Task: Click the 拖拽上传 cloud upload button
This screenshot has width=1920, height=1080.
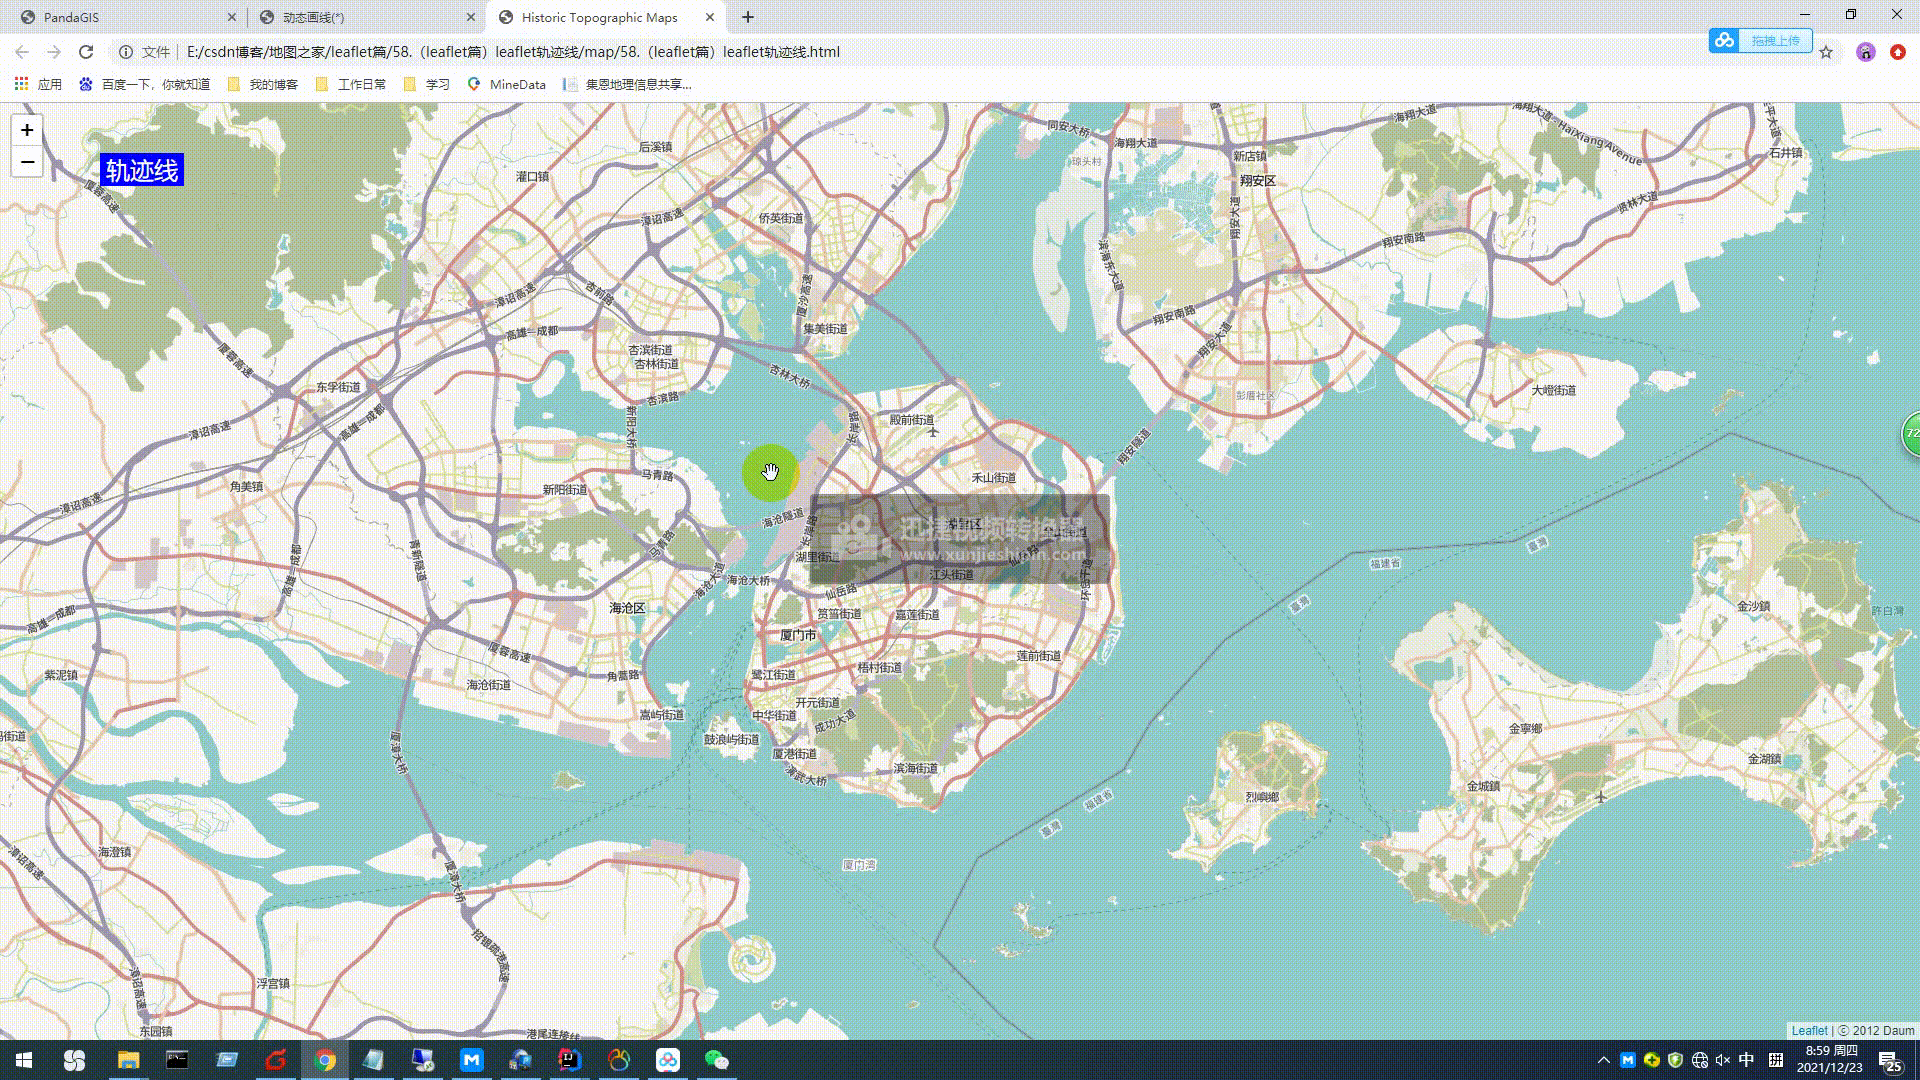Action: (x=1761, y=40)
